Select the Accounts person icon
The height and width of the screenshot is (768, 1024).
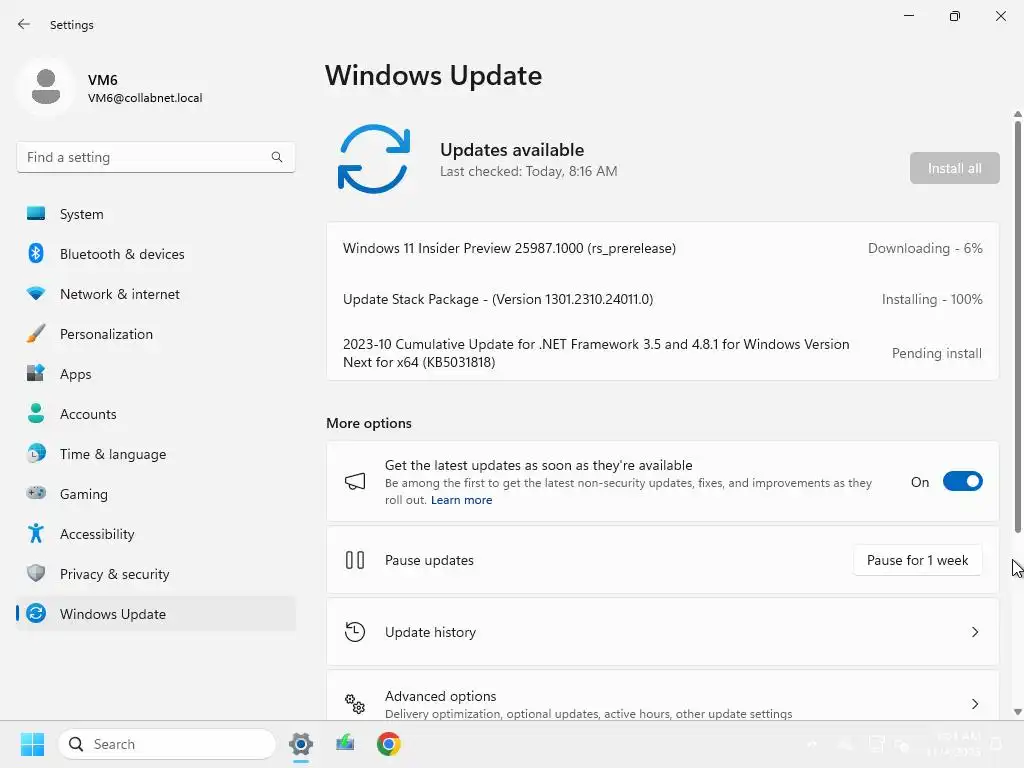36,413
